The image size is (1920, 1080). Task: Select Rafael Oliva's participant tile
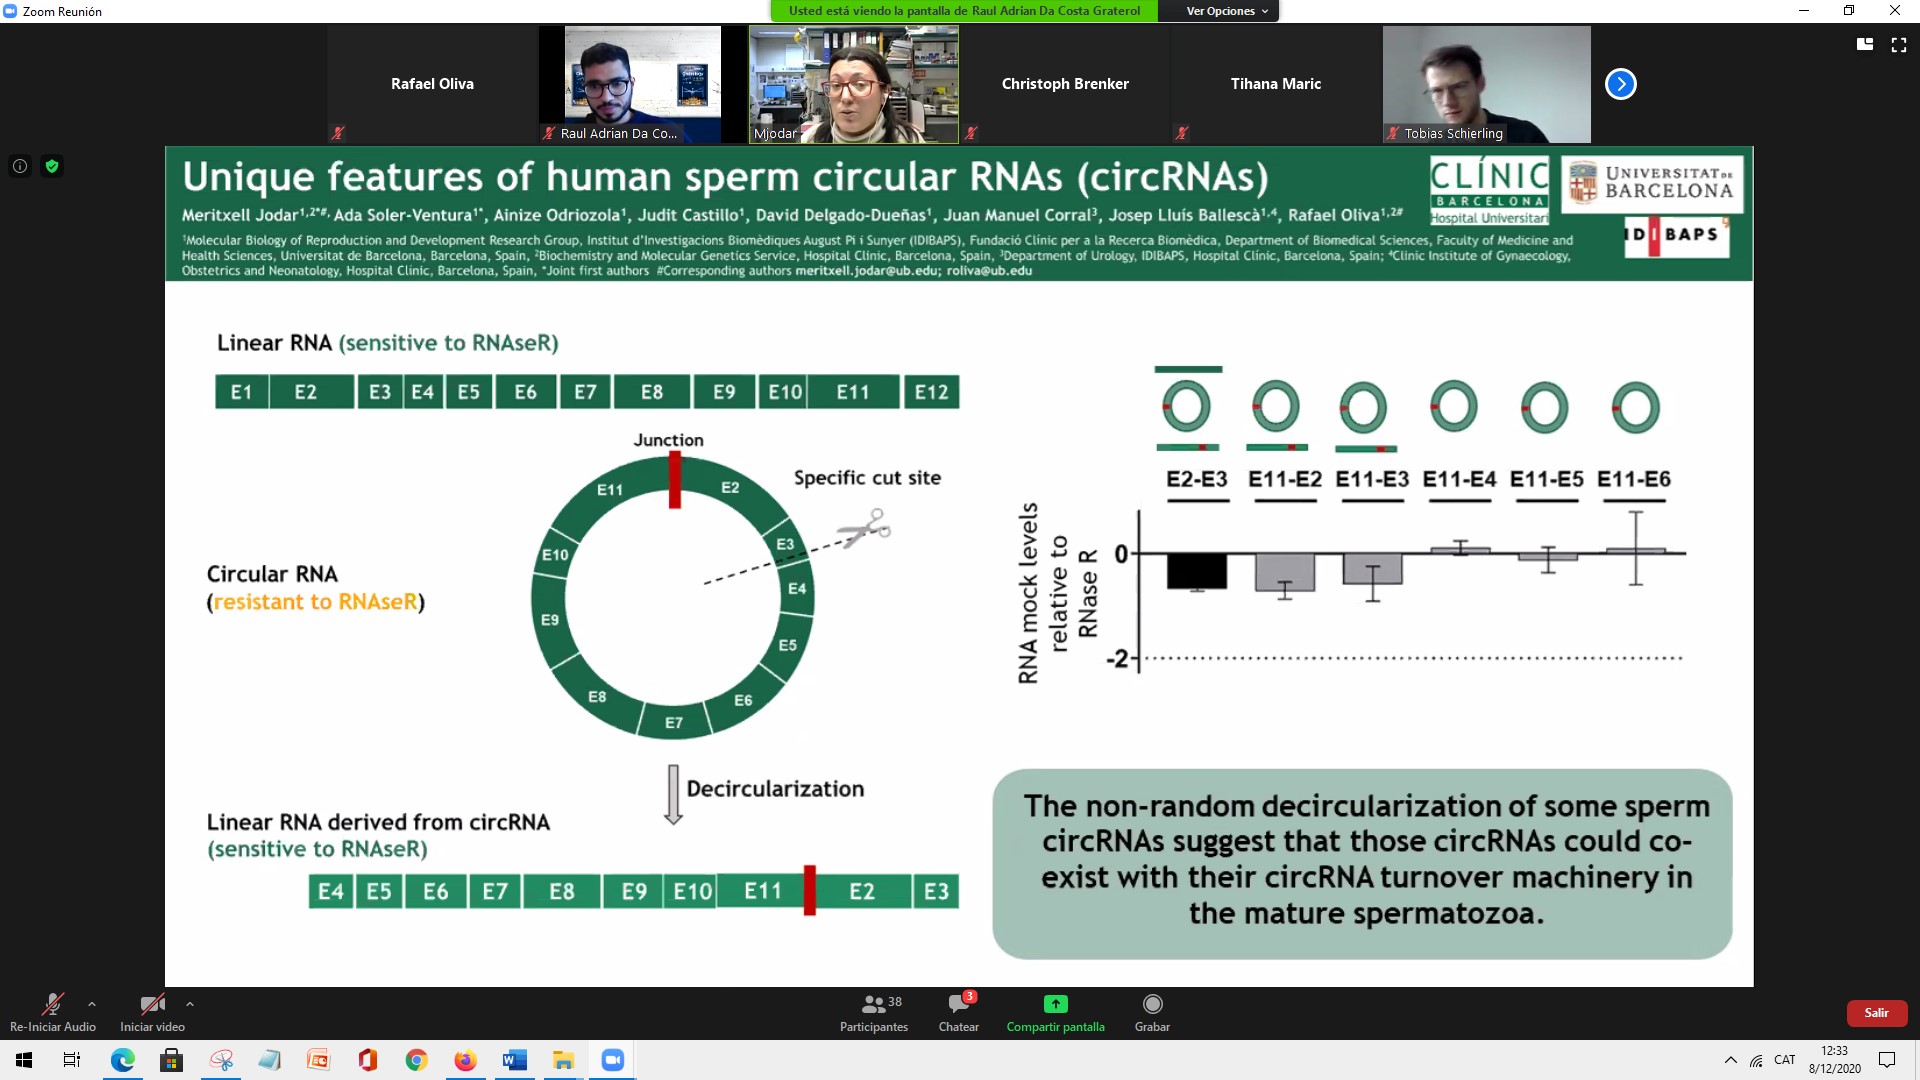tap(432, 84)
